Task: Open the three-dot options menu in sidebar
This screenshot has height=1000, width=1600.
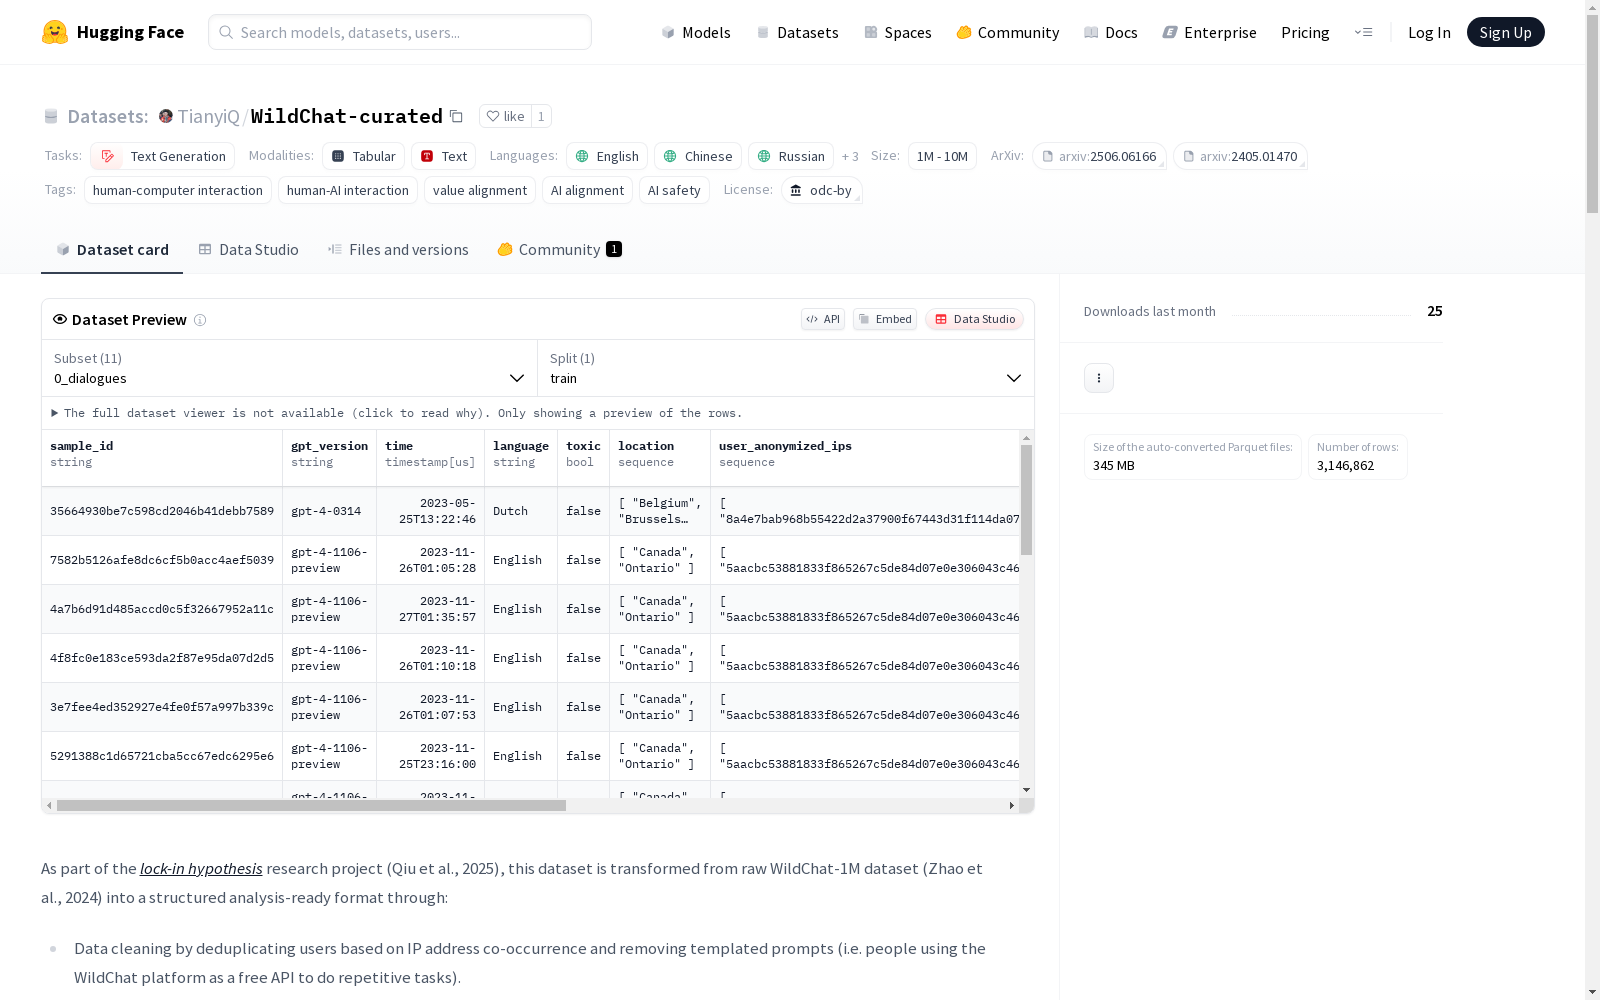Action: pyautogui.click(x=1099, y=378)
